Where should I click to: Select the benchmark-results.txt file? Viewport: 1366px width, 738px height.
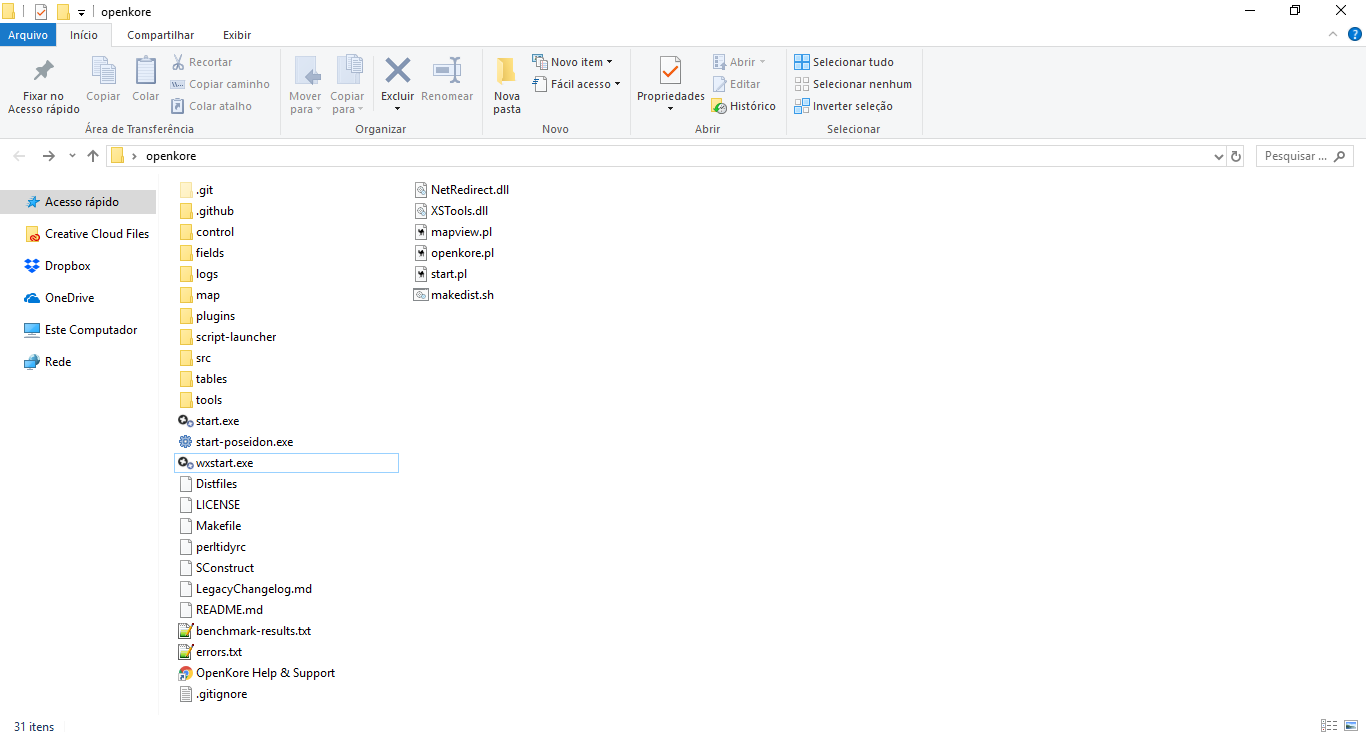245,631
